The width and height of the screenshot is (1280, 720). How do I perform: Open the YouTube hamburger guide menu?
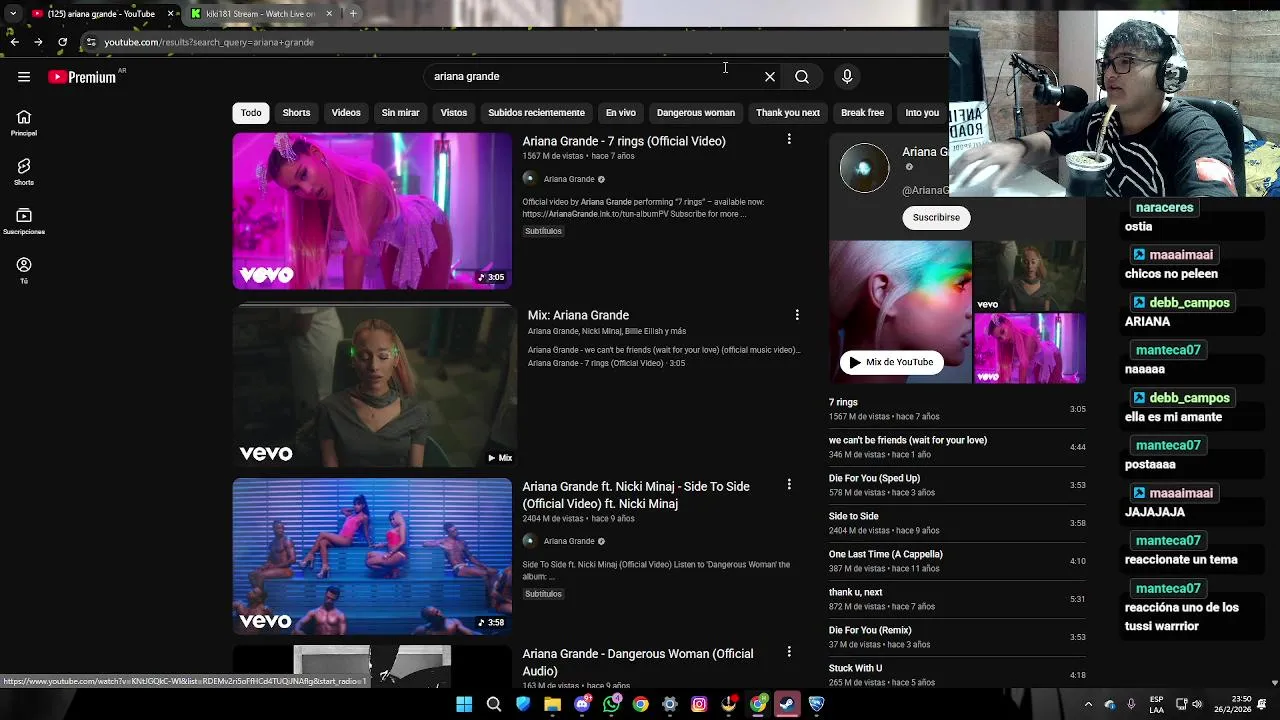[24, 77]
